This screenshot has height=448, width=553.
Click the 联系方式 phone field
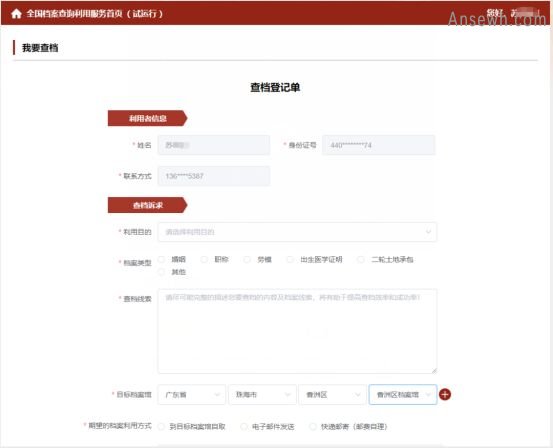pos(214,176)
